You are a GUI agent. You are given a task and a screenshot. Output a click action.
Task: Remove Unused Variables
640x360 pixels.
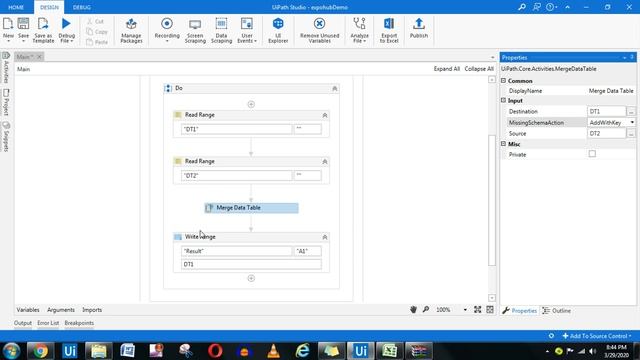[320, 30]
